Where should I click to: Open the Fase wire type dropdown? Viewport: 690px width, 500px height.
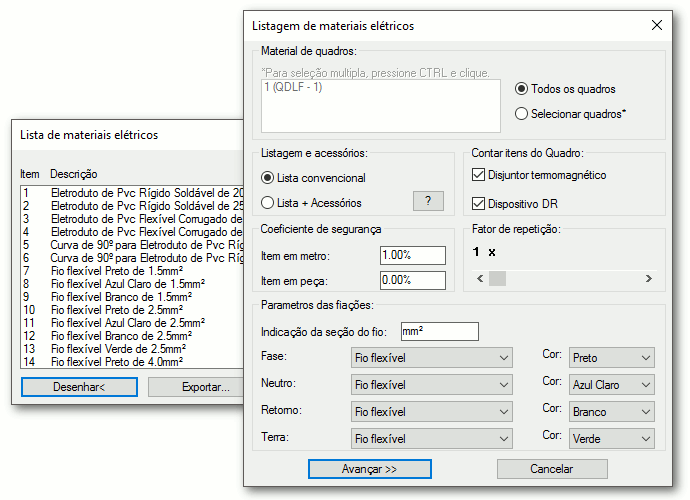[432, 358]
